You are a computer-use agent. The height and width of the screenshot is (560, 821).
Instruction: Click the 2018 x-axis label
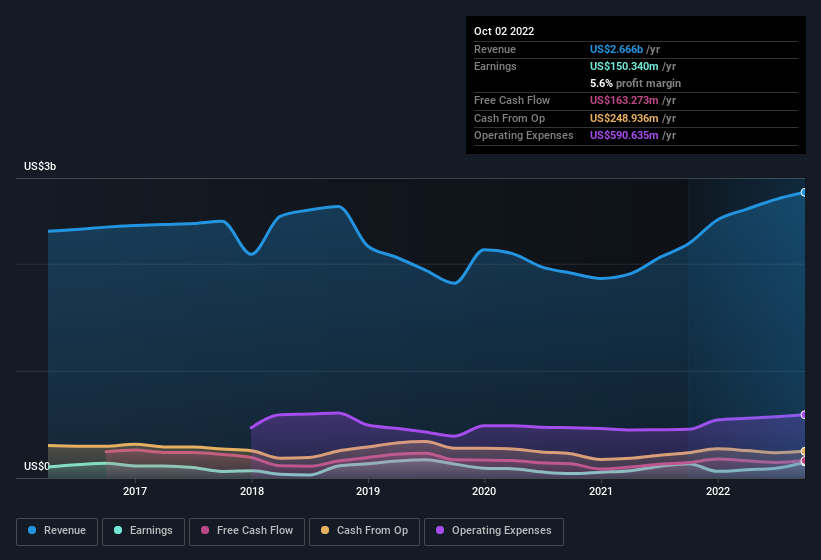point(251,491)
